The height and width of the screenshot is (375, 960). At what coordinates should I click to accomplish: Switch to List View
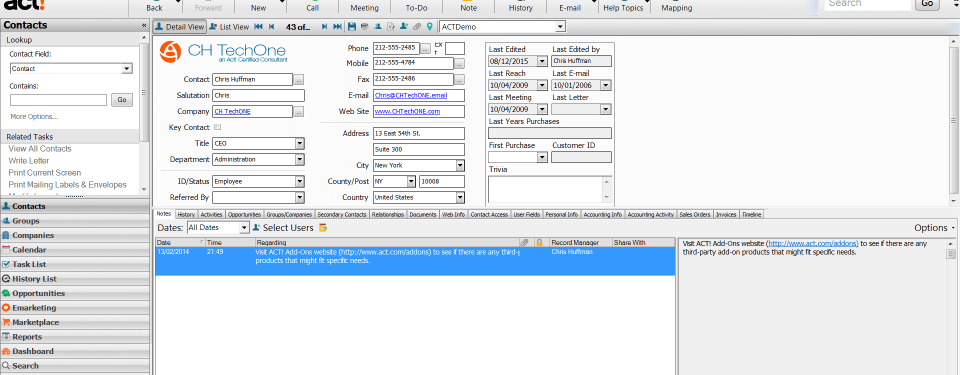(x=230, y=27)
